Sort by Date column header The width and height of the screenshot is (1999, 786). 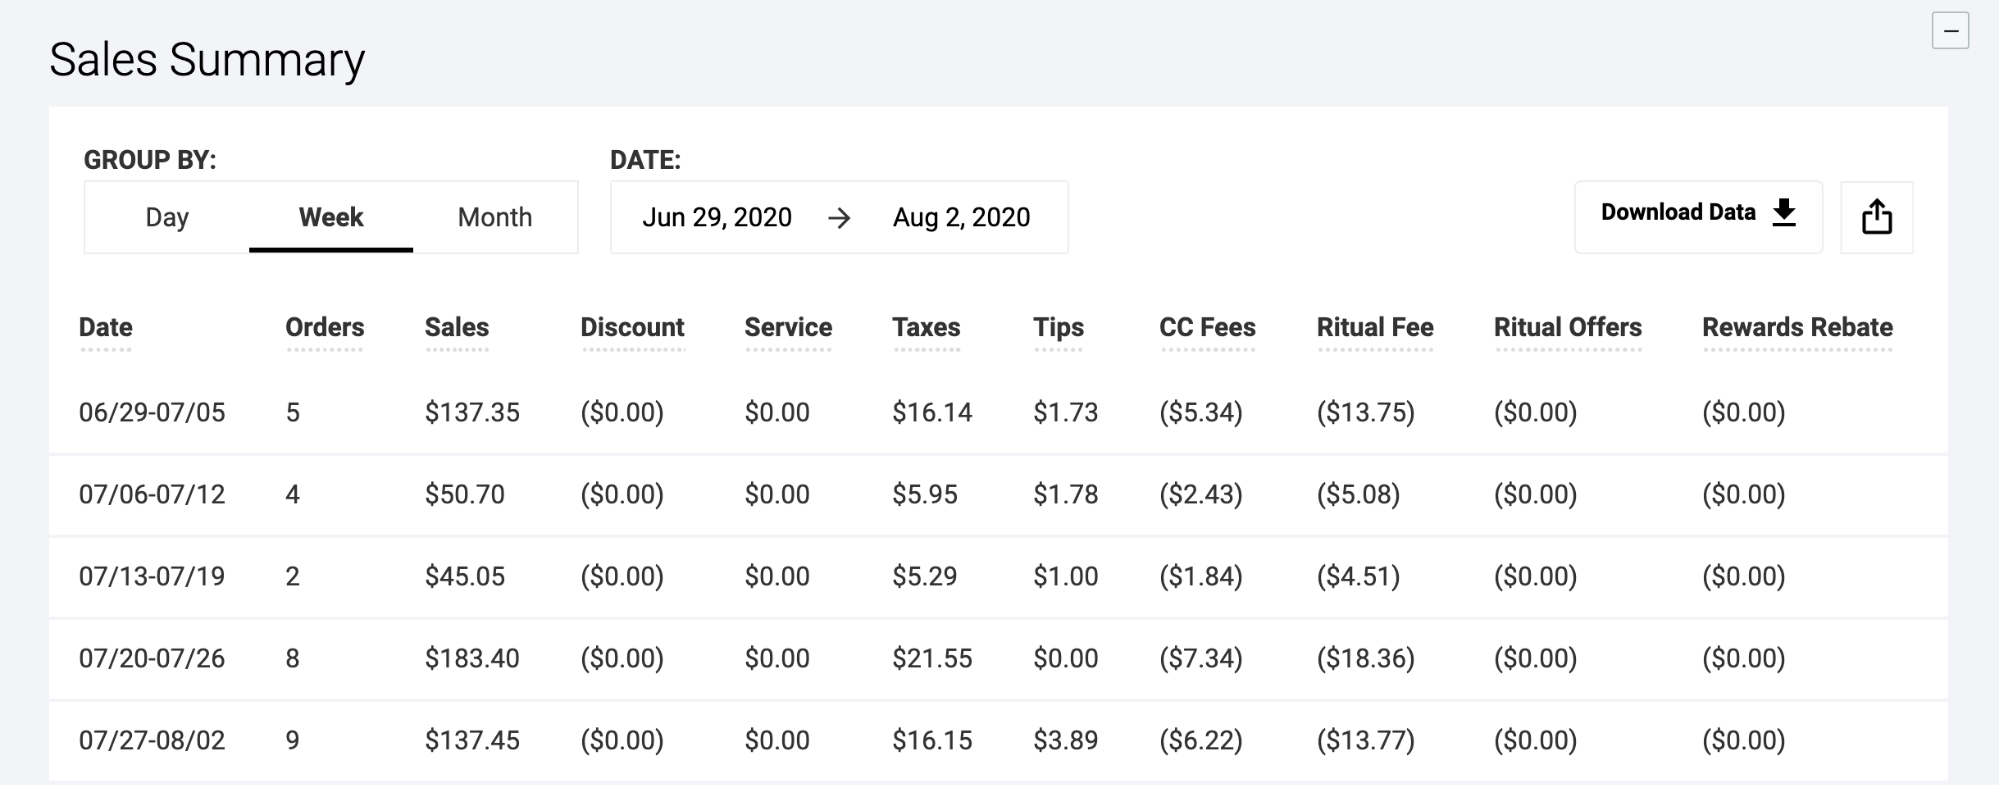coord(106,327)
